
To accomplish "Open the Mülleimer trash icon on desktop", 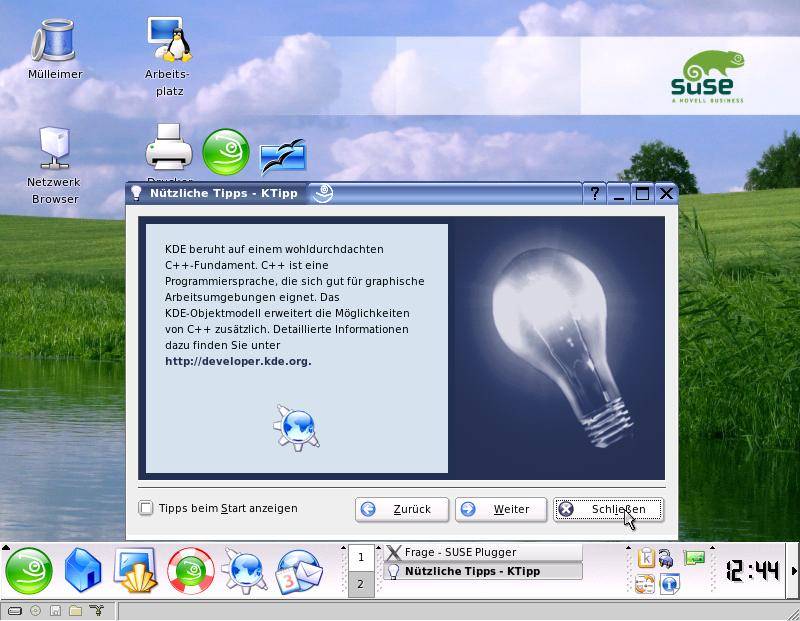I will point(54,41).
